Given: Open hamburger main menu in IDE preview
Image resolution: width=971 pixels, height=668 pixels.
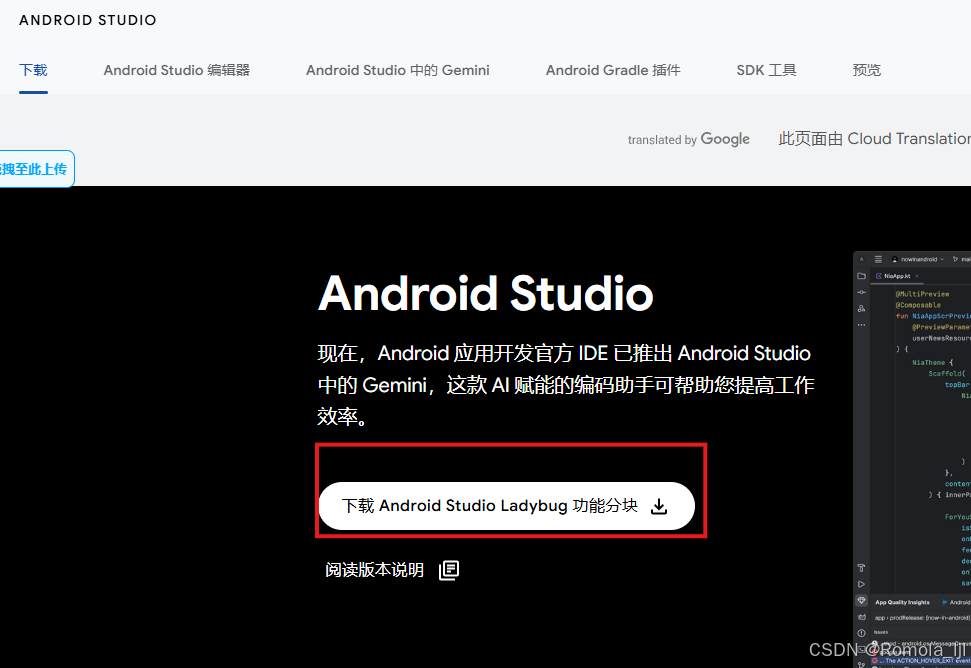Looking at the screenshot, I should point(878,259).
